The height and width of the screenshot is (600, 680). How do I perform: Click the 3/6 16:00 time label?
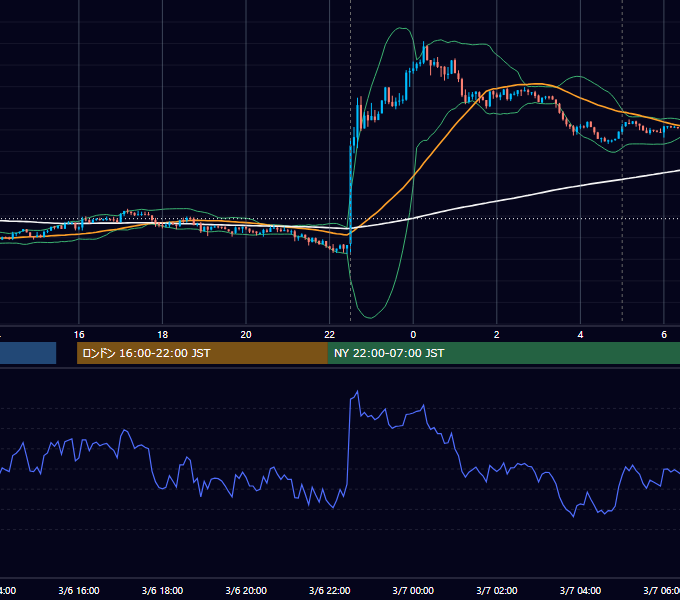[79, 590]
